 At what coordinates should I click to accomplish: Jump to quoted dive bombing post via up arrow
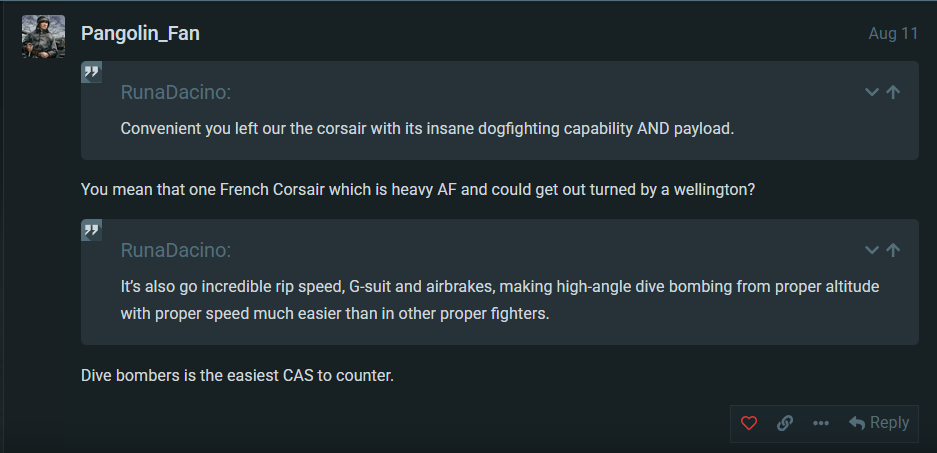click(893, 250)
